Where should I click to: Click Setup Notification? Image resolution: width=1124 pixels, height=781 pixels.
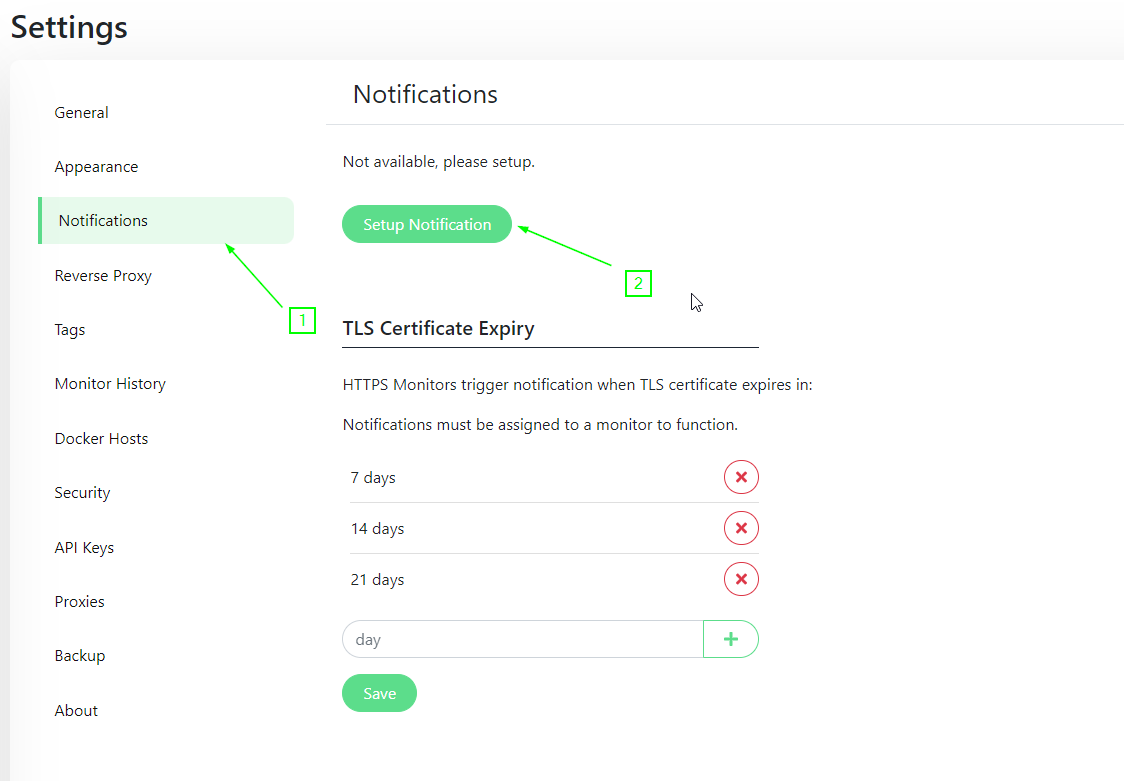426,224
